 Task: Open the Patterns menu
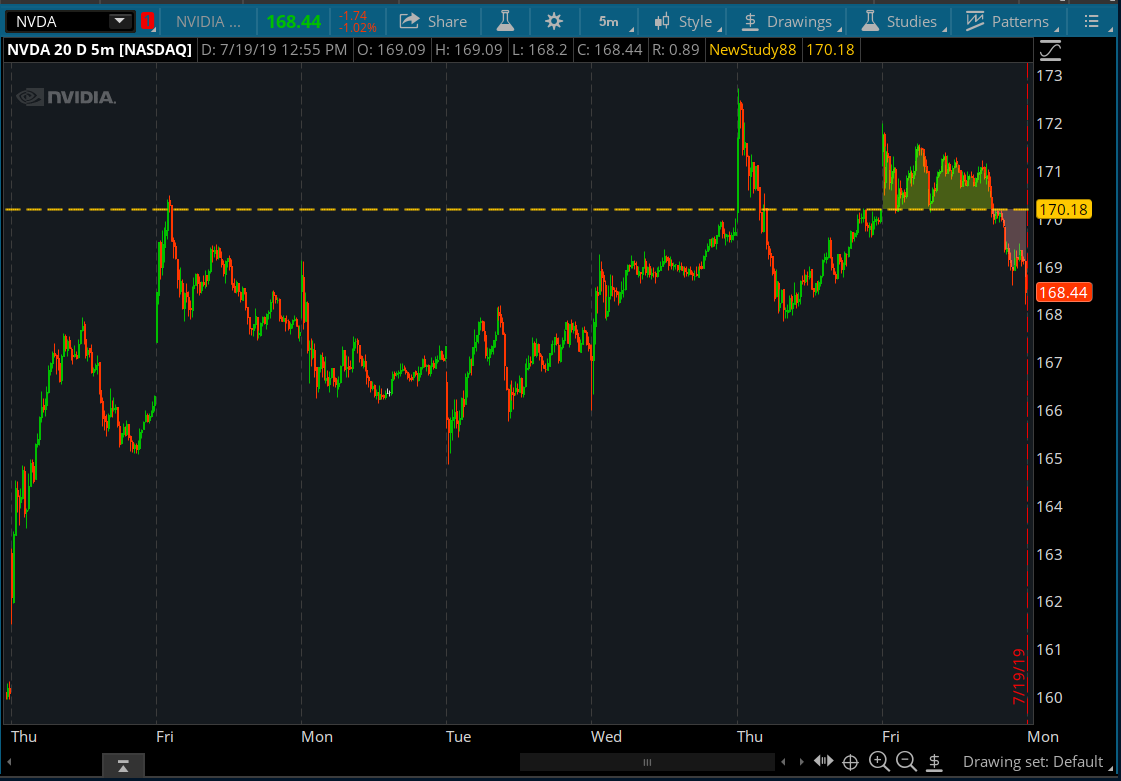[1008, 21]
